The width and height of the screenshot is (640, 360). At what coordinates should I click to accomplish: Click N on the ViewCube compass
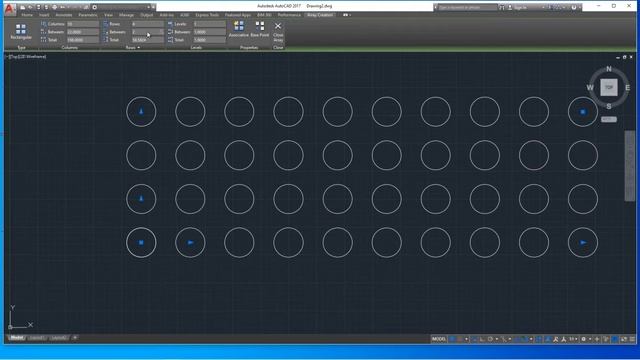pos(609,69)
